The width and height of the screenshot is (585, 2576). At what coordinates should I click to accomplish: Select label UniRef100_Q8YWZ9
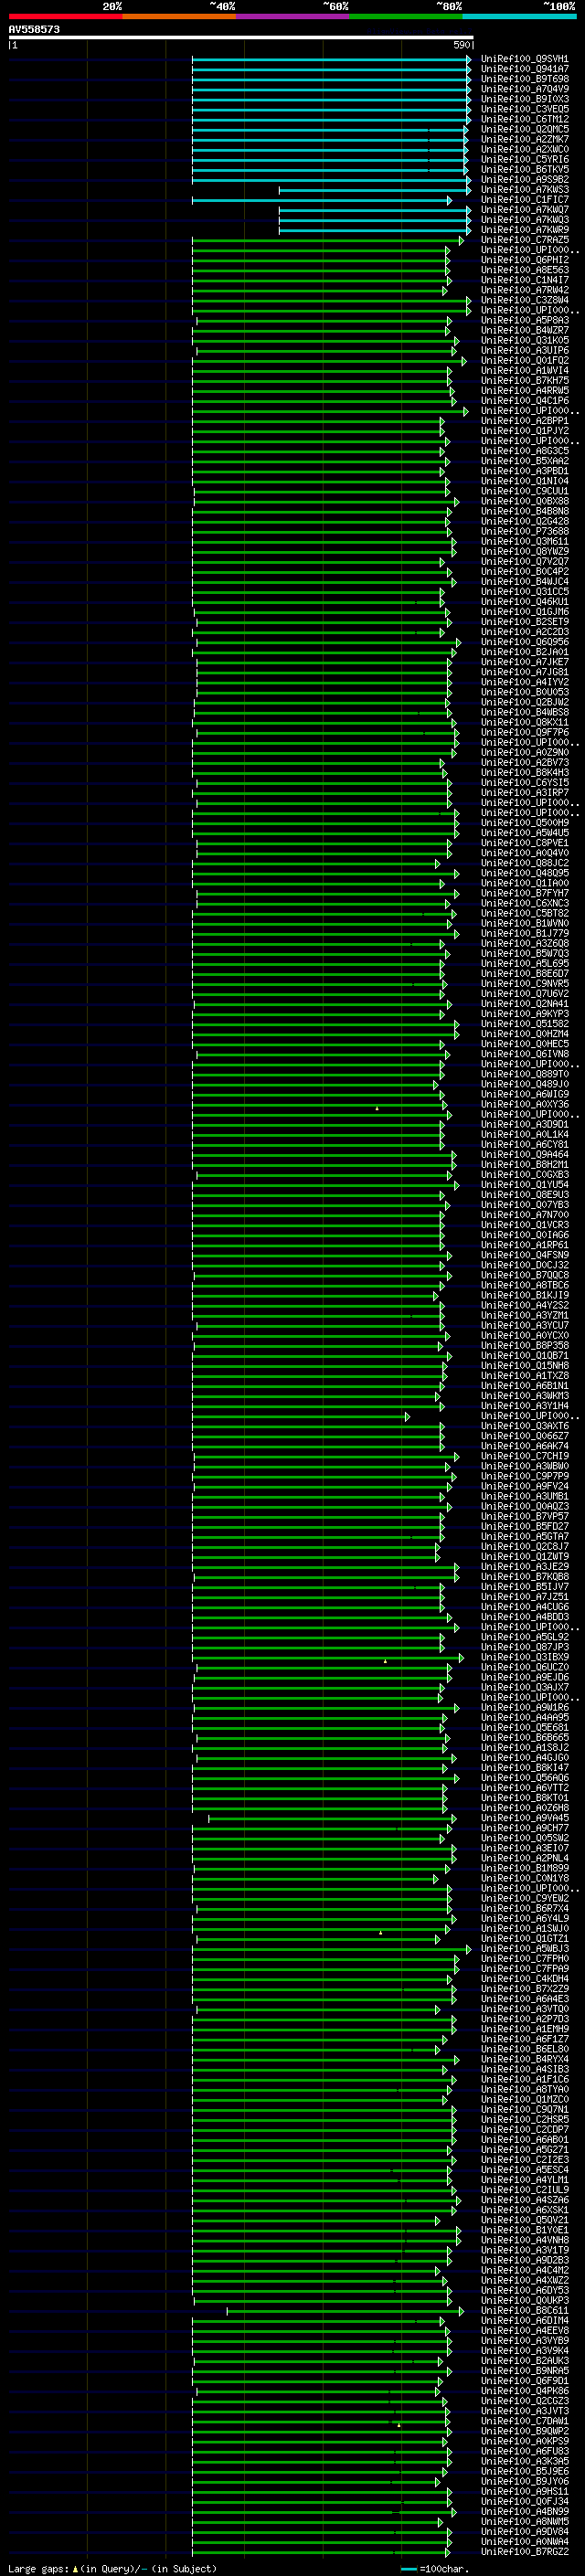525,551
